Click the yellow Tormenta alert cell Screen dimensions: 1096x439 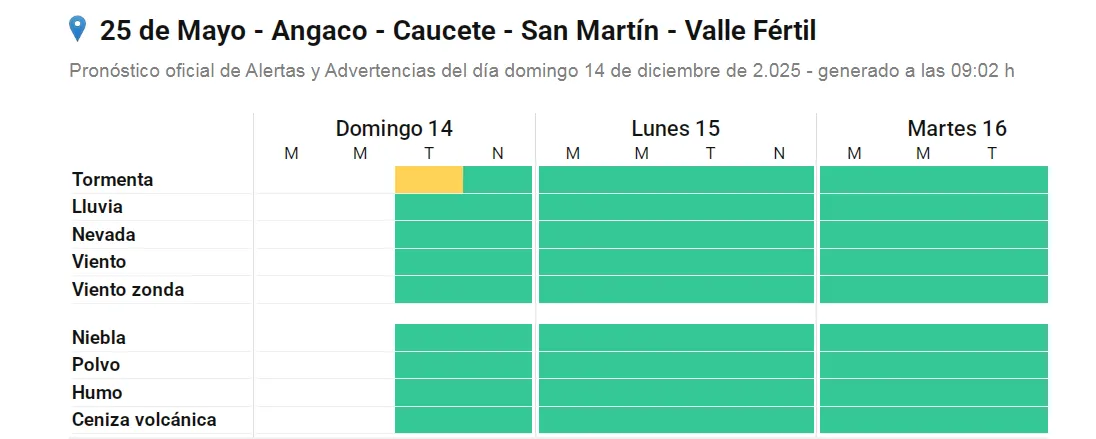tap(429, 180)
